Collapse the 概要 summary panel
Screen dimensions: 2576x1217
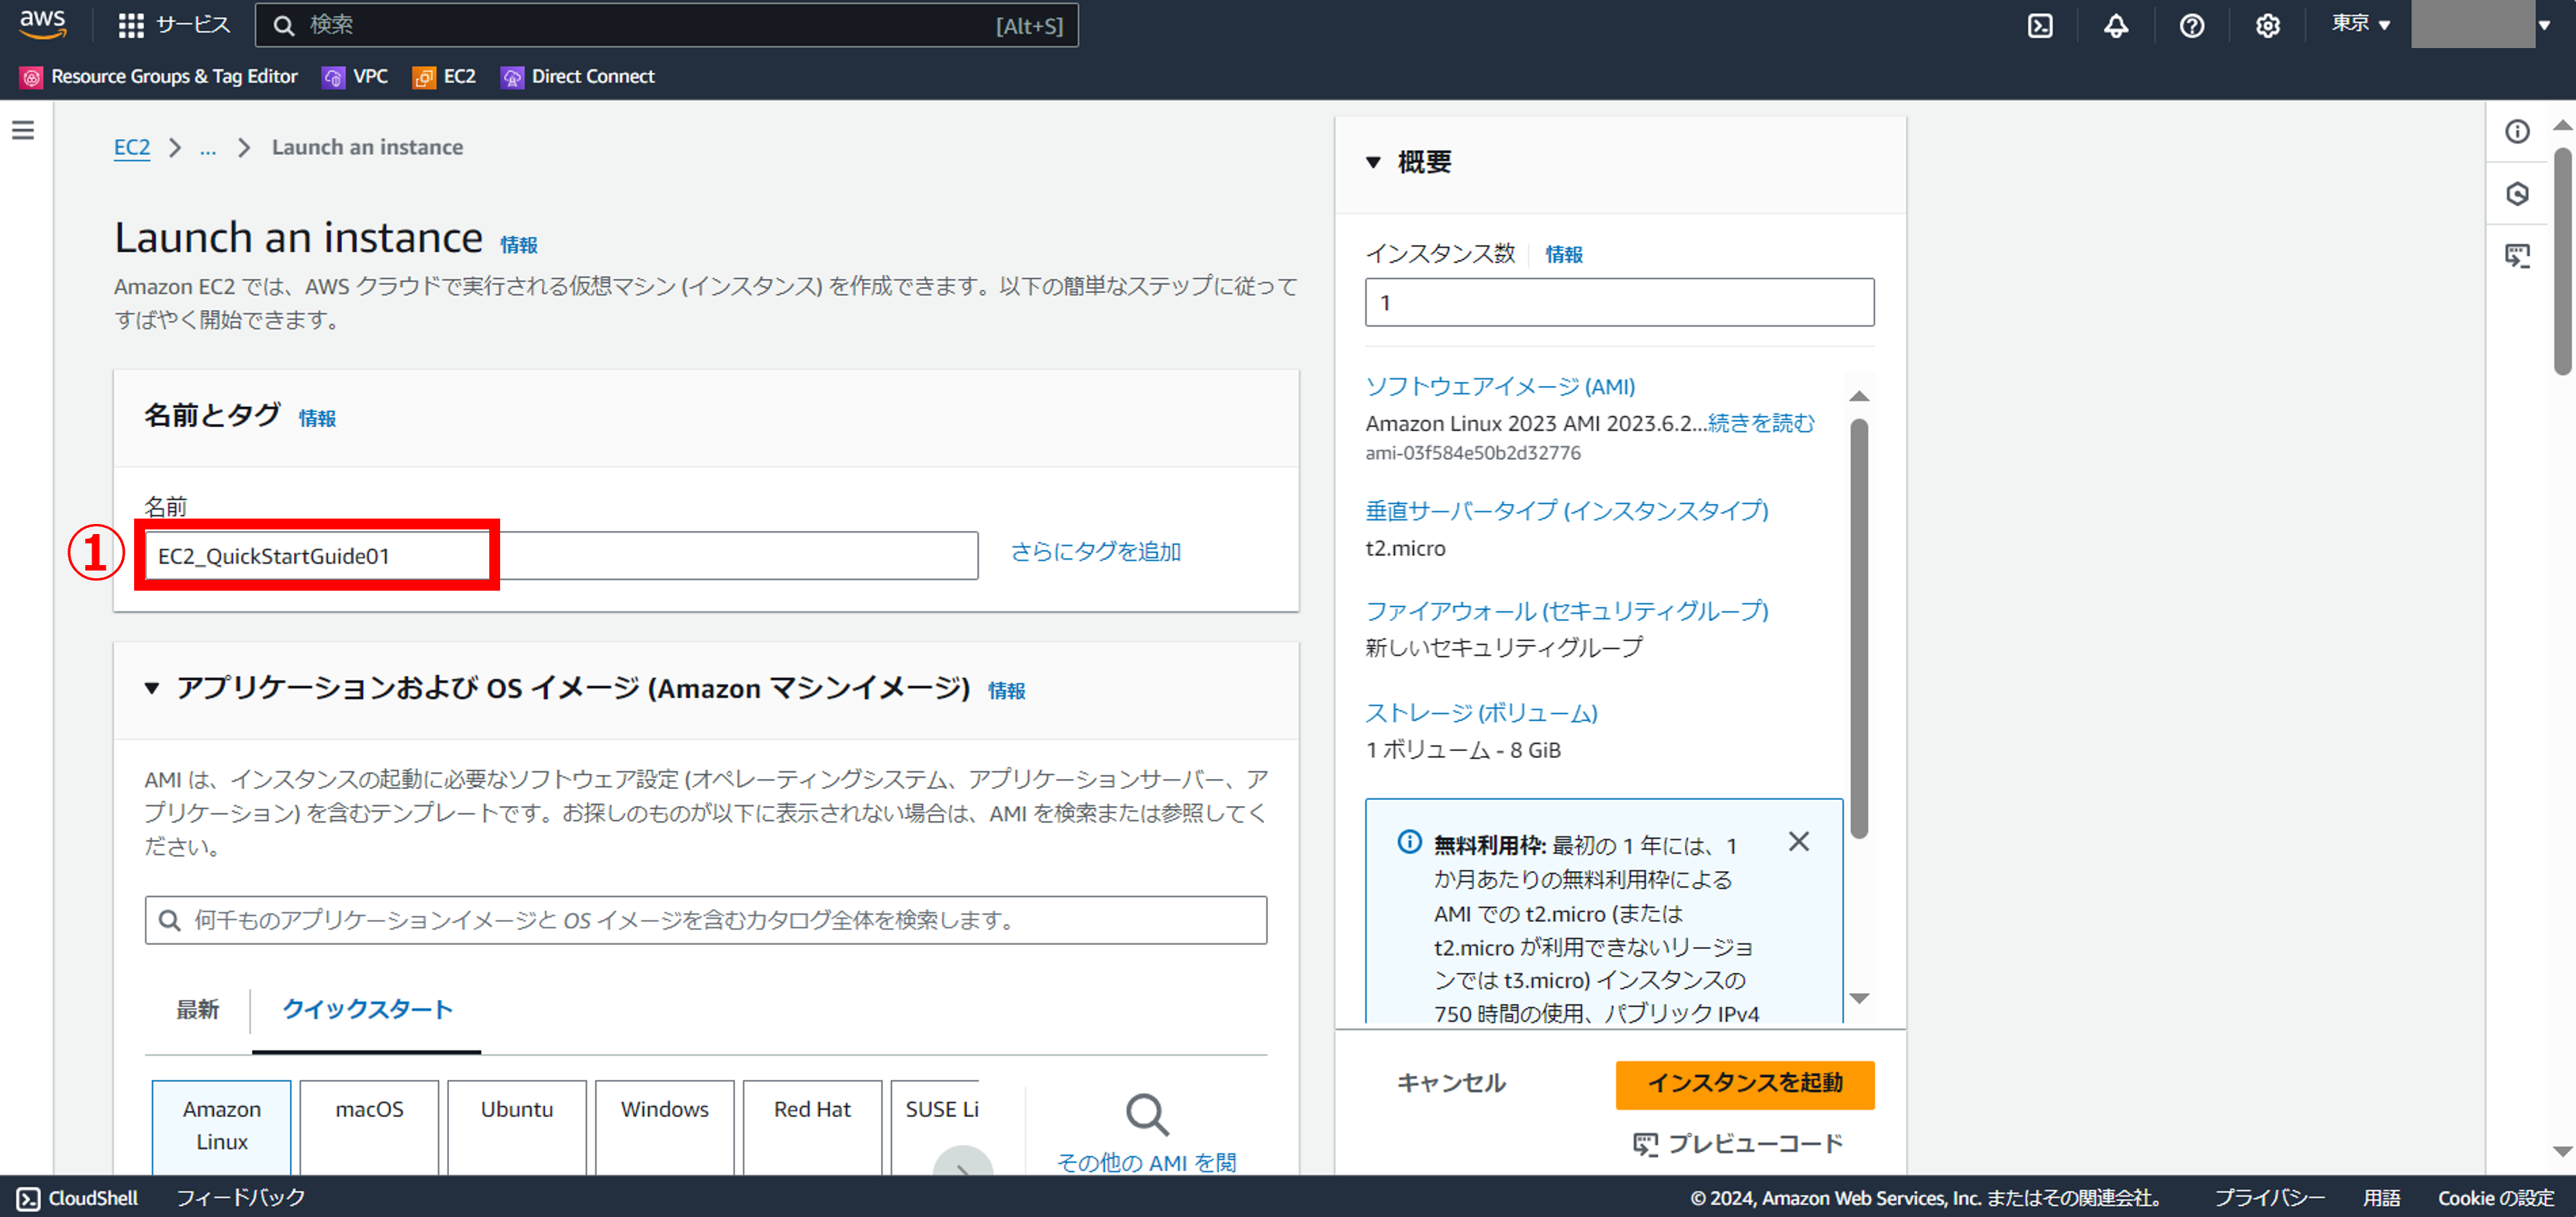[1374, 162]
